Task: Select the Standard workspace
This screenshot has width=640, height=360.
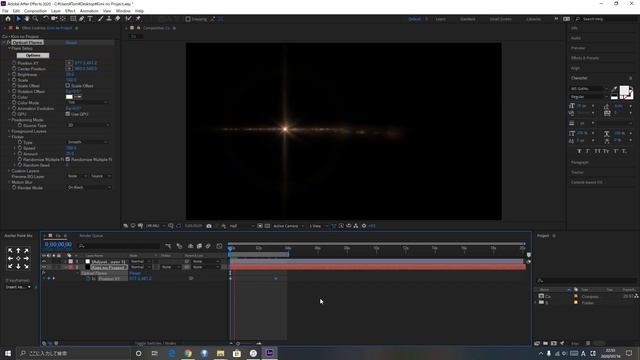Action: [x=468, y=19]
